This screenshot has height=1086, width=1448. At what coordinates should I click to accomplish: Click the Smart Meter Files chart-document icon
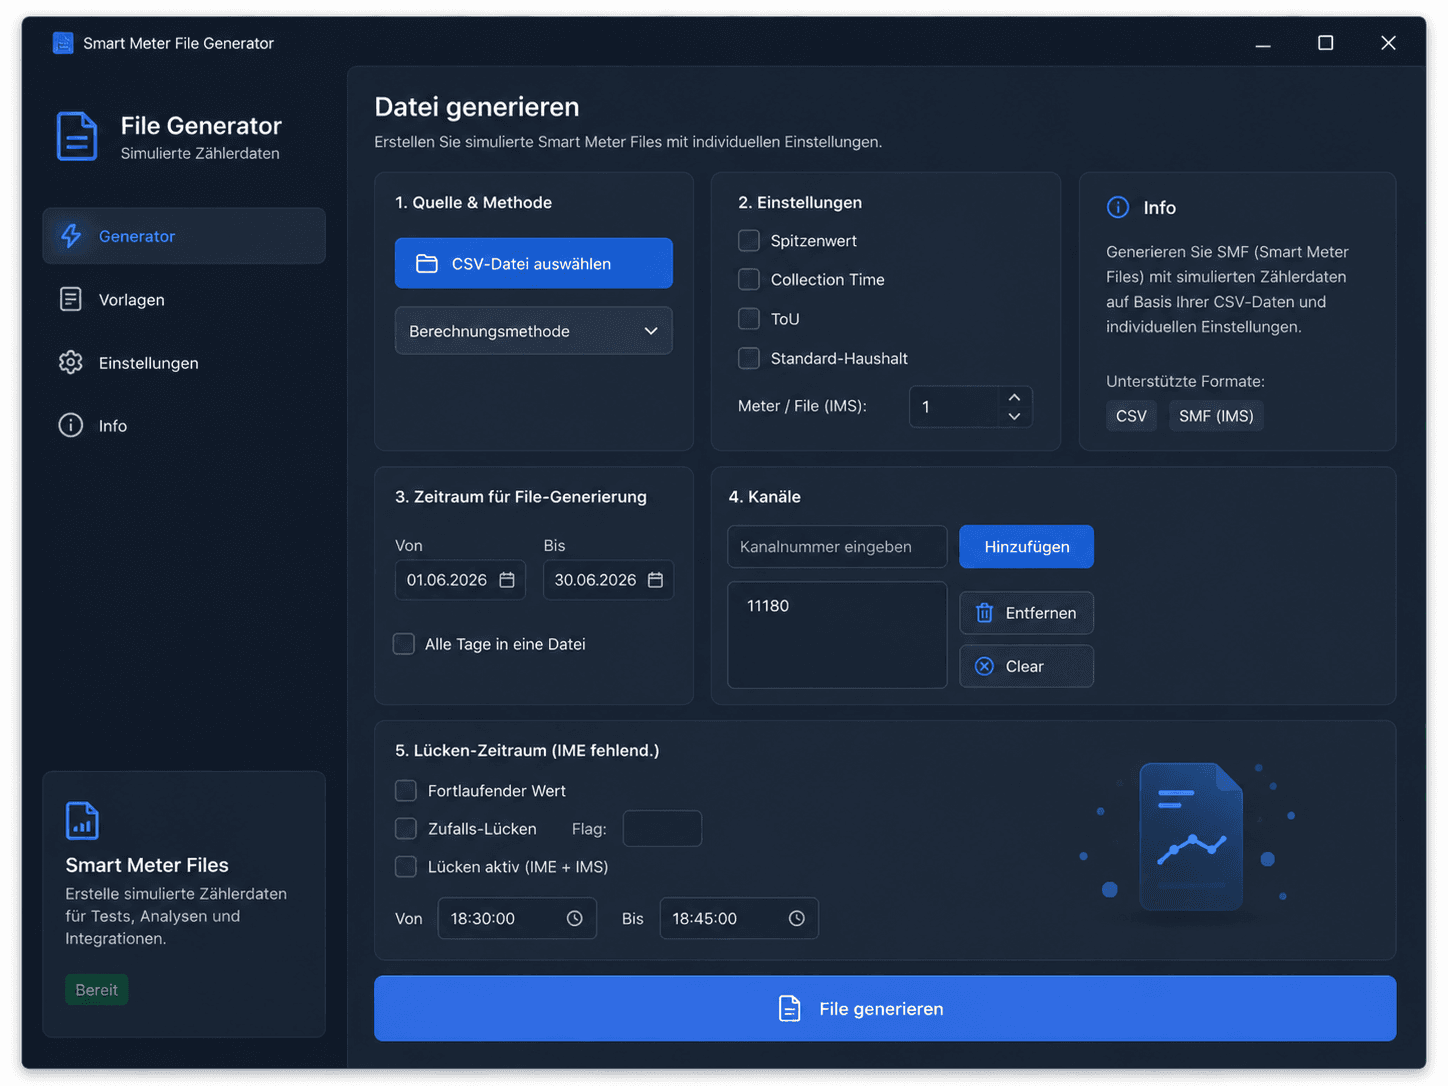pos(82,820)
